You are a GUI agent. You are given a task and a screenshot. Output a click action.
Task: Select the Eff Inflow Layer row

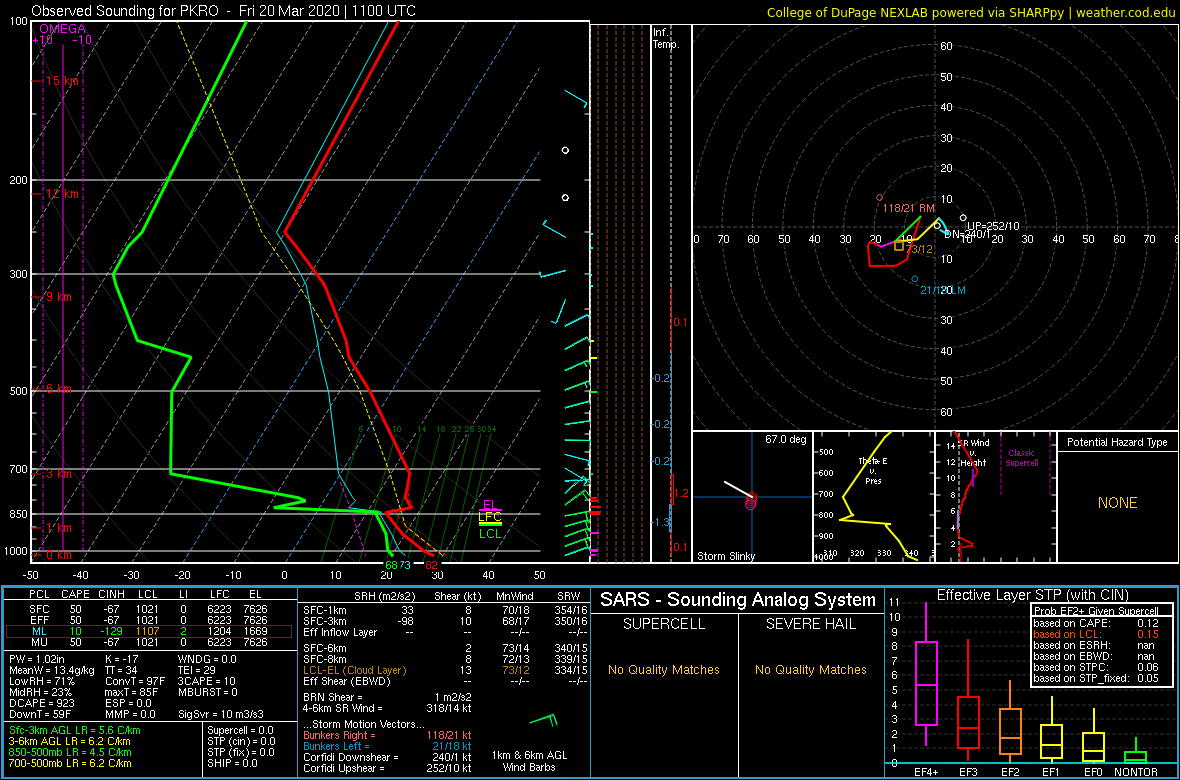[446, 632]
